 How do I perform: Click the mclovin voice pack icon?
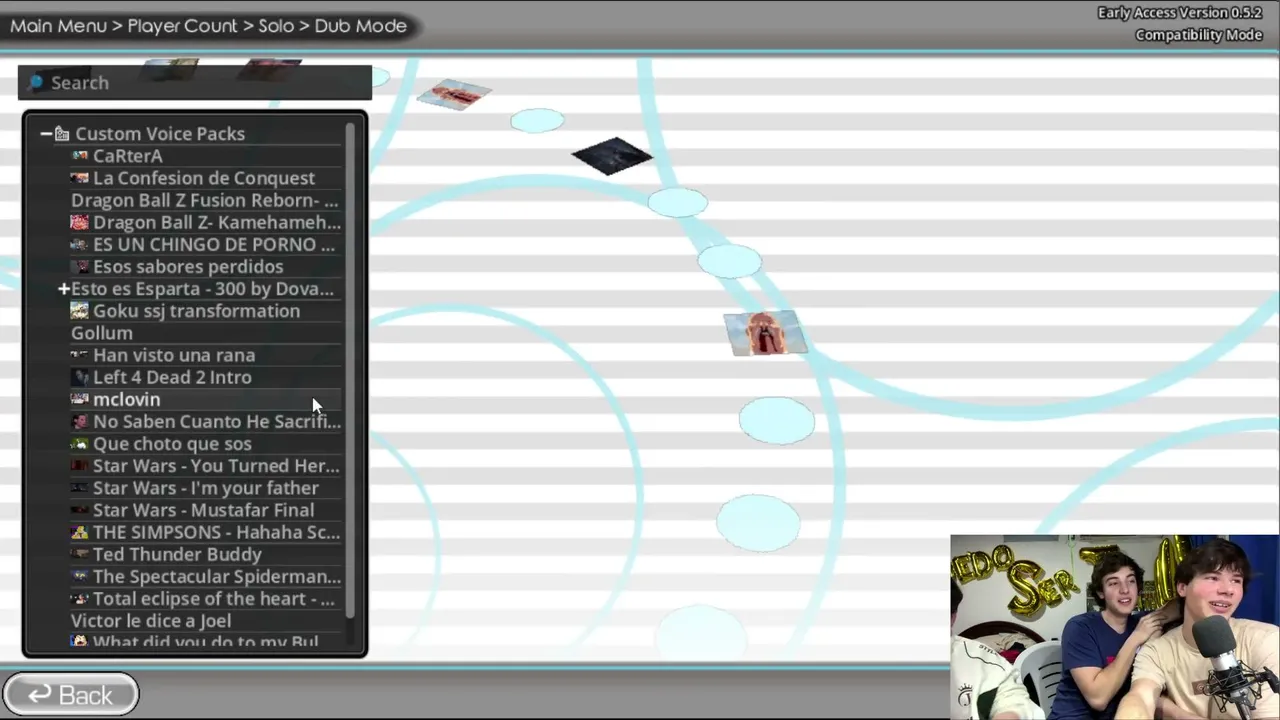[x=80, y=399]
